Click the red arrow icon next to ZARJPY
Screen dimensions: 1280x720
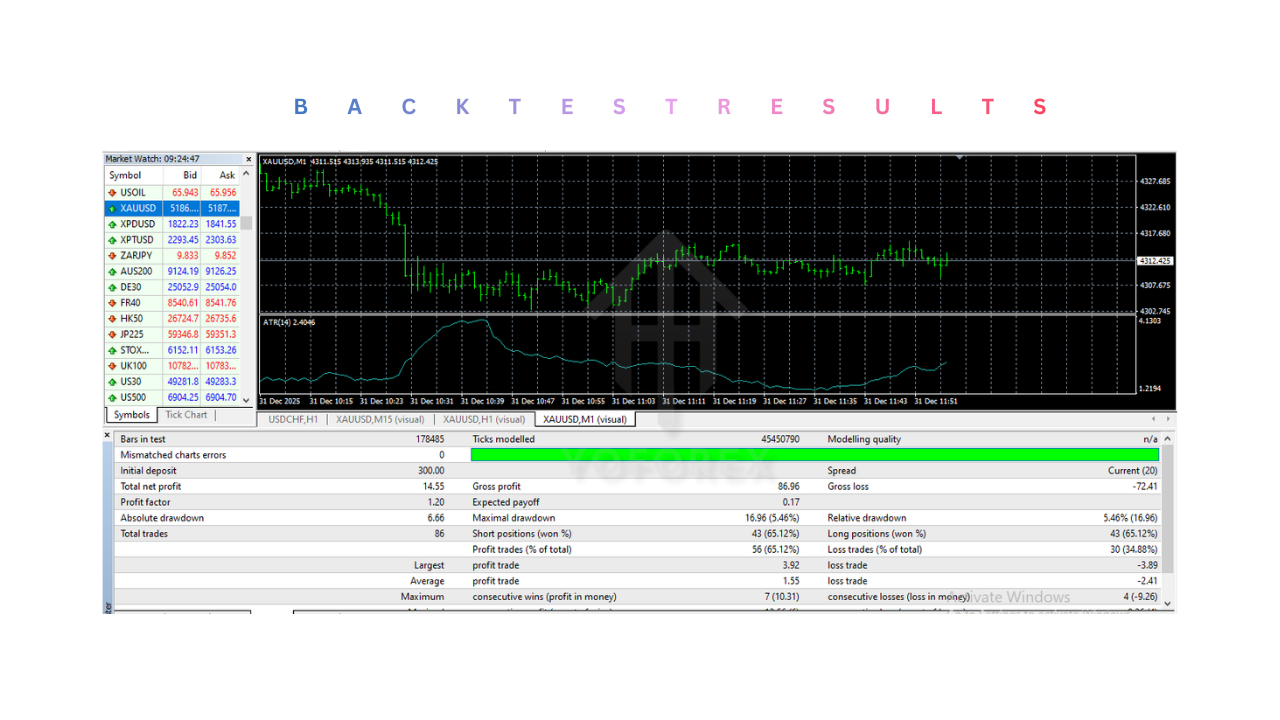(111, 255)
